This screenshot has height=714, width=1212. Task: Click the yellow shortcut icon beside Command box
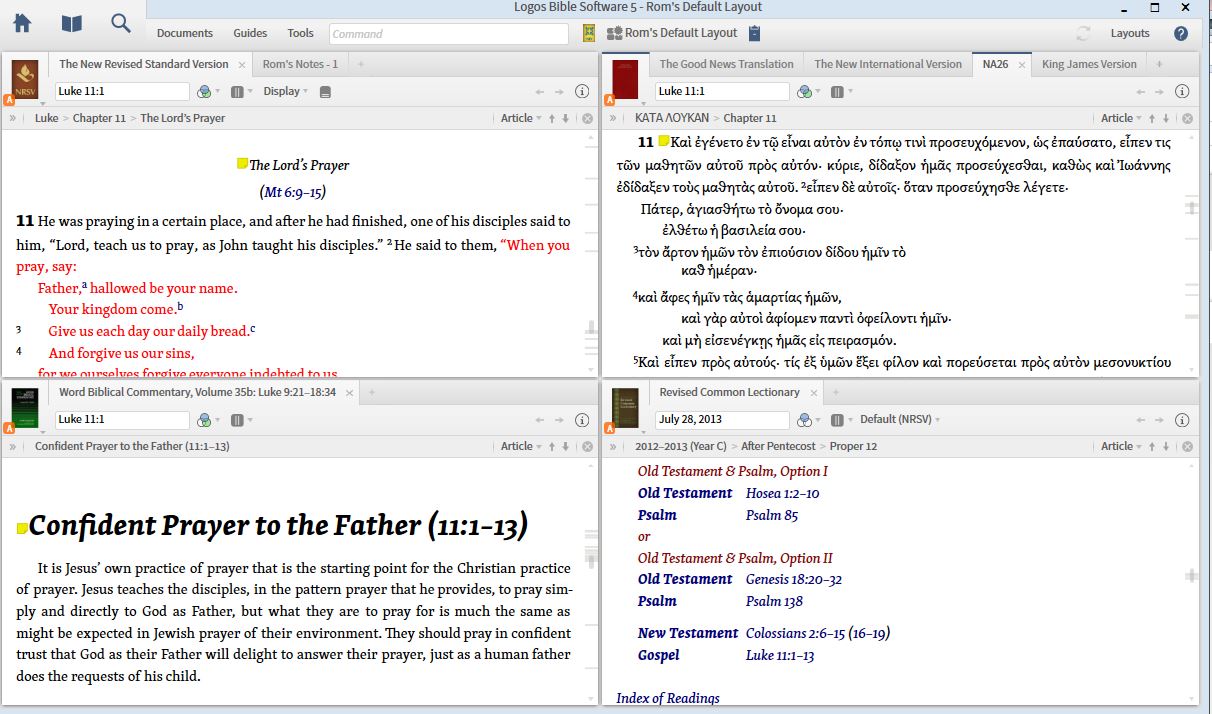(590, 33)
